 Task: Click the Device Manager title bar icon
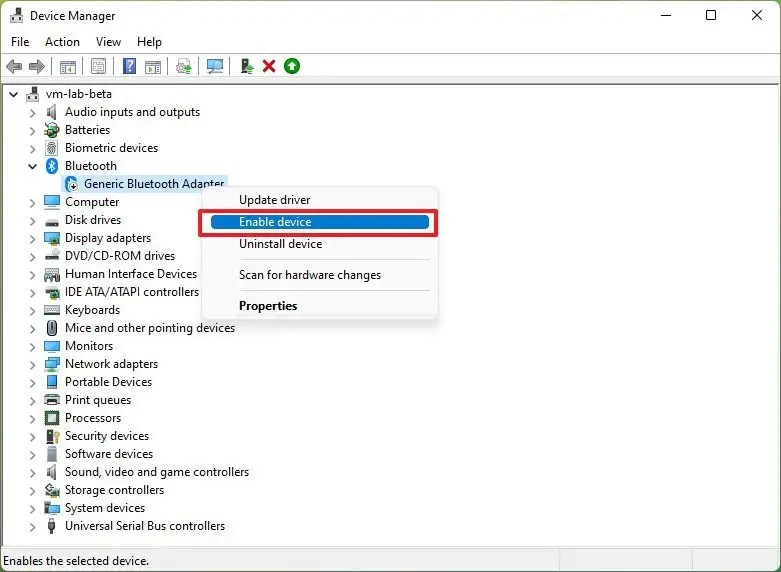coord(16,15)
